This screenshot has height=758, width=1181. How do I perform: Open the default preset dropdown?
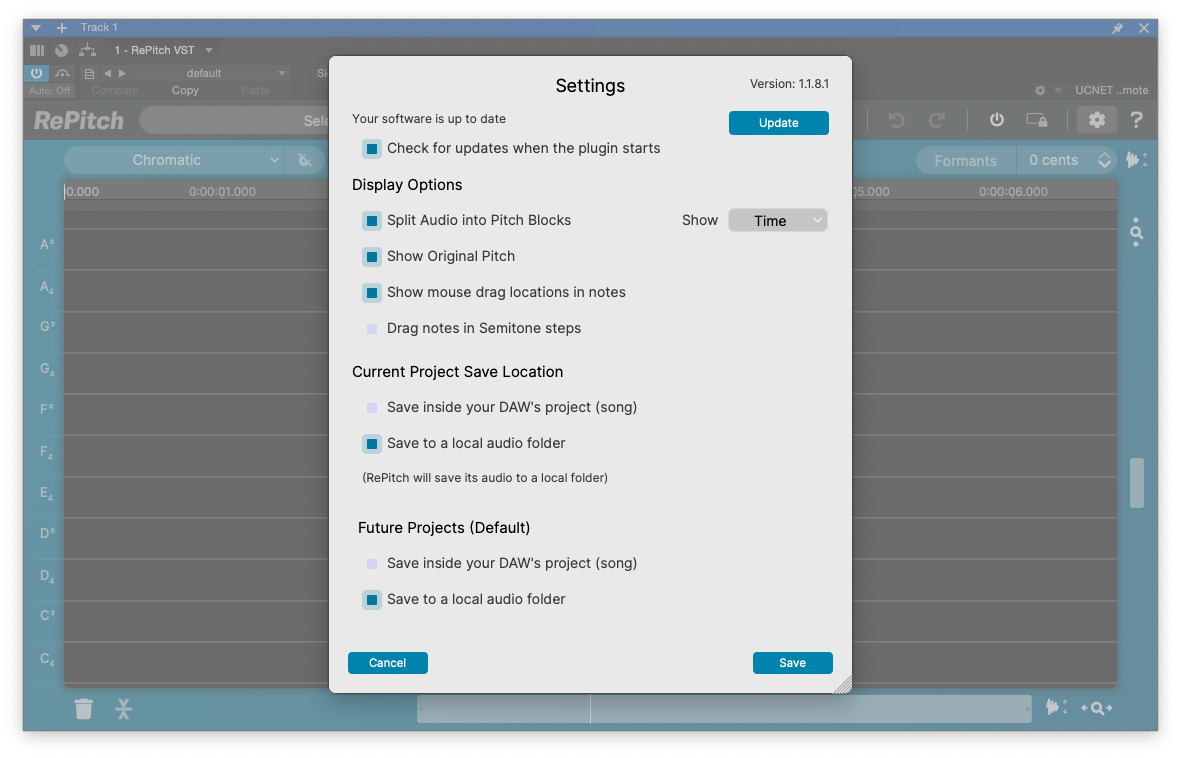(209, 73)
